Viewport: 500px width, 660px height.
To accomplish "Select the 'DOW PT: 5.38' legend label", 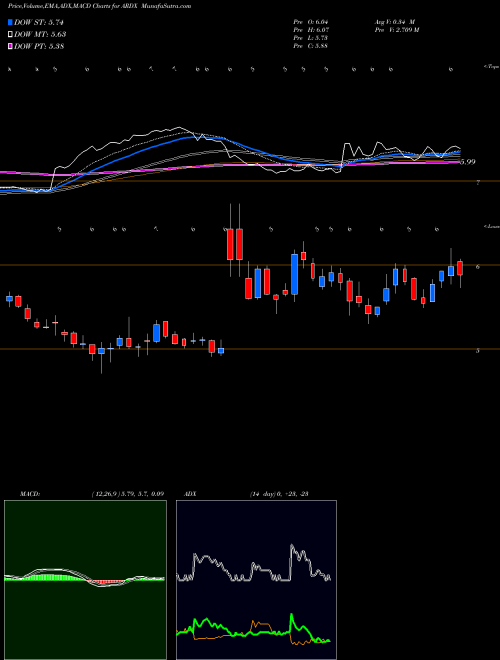I will pos(39,46).
